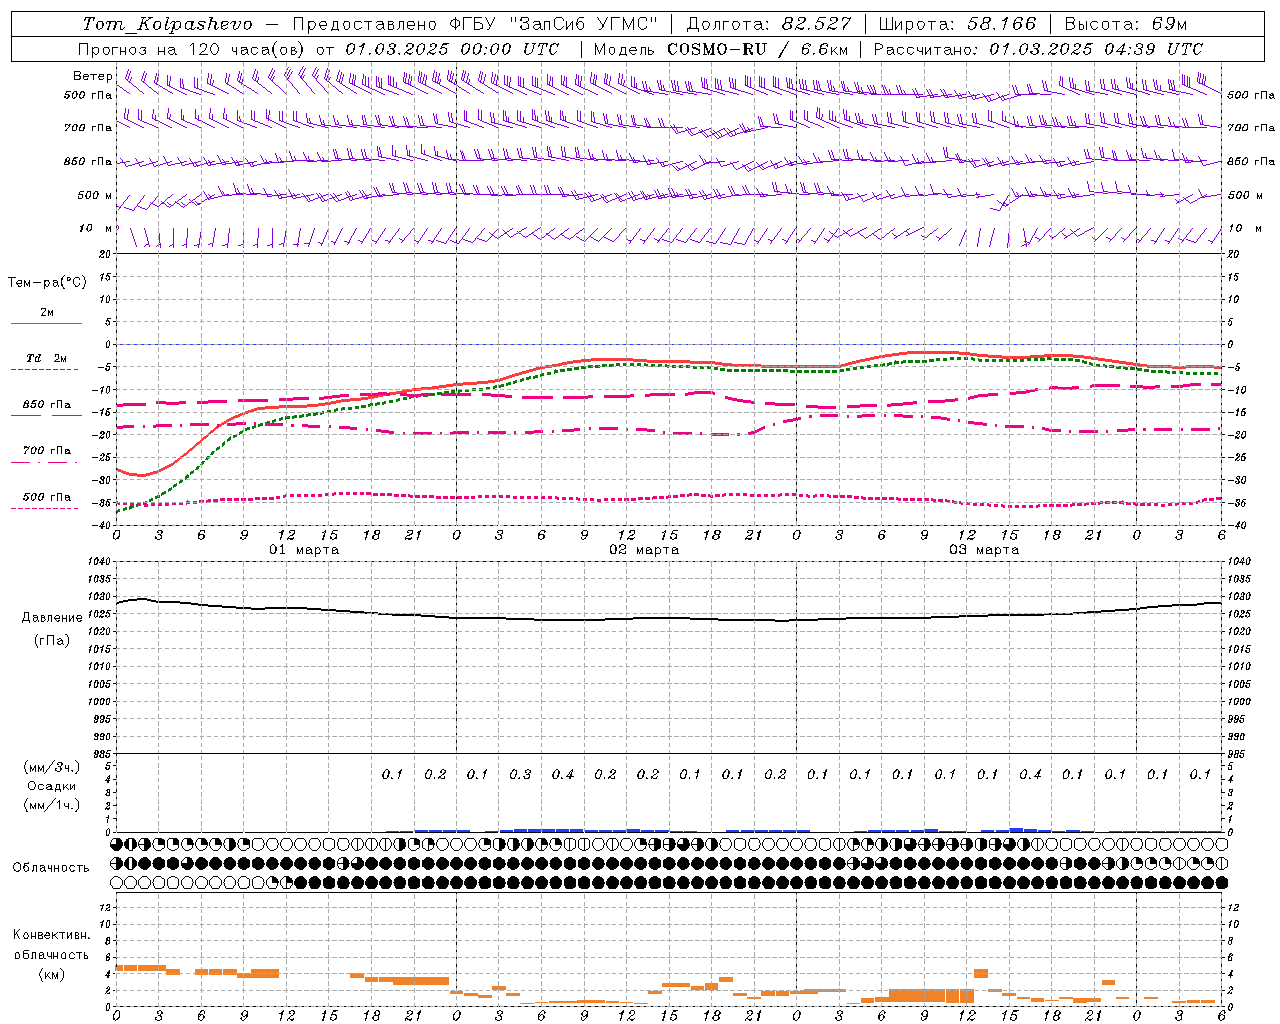This screenshot has width=1280, height=1024.
Task: Click the left '500 м' wind level label
Action: [x=94, y=195]
